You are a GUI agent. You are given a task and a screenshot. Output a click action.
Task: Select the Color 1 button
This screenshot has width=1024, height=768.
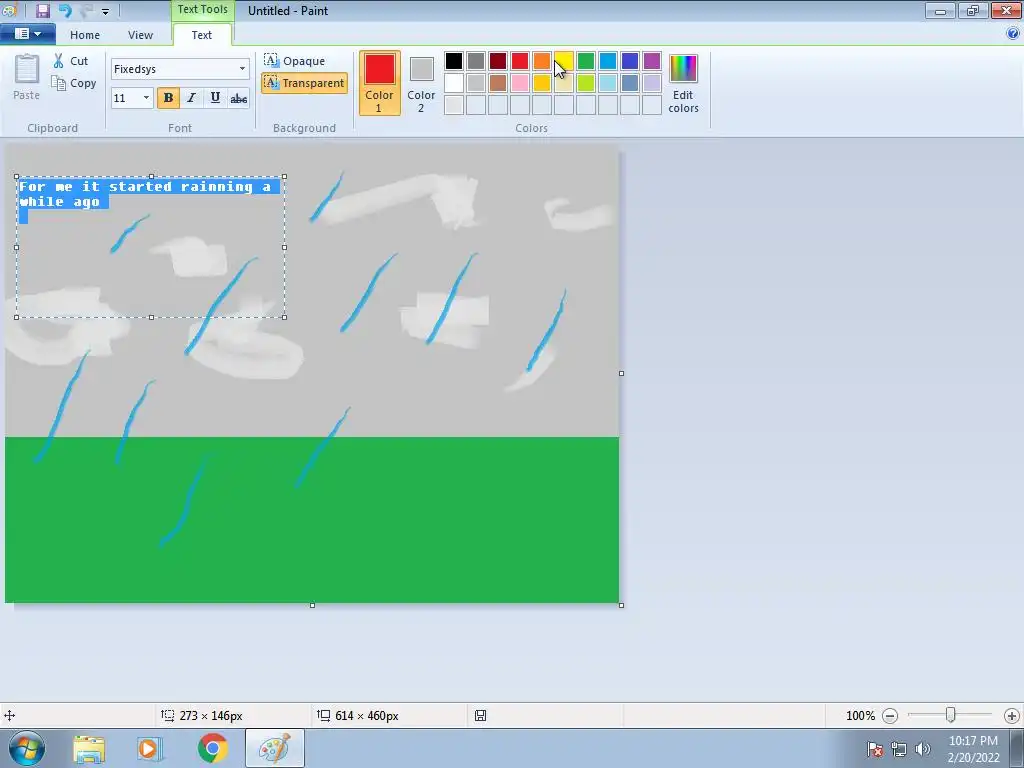tap(379, 83)
